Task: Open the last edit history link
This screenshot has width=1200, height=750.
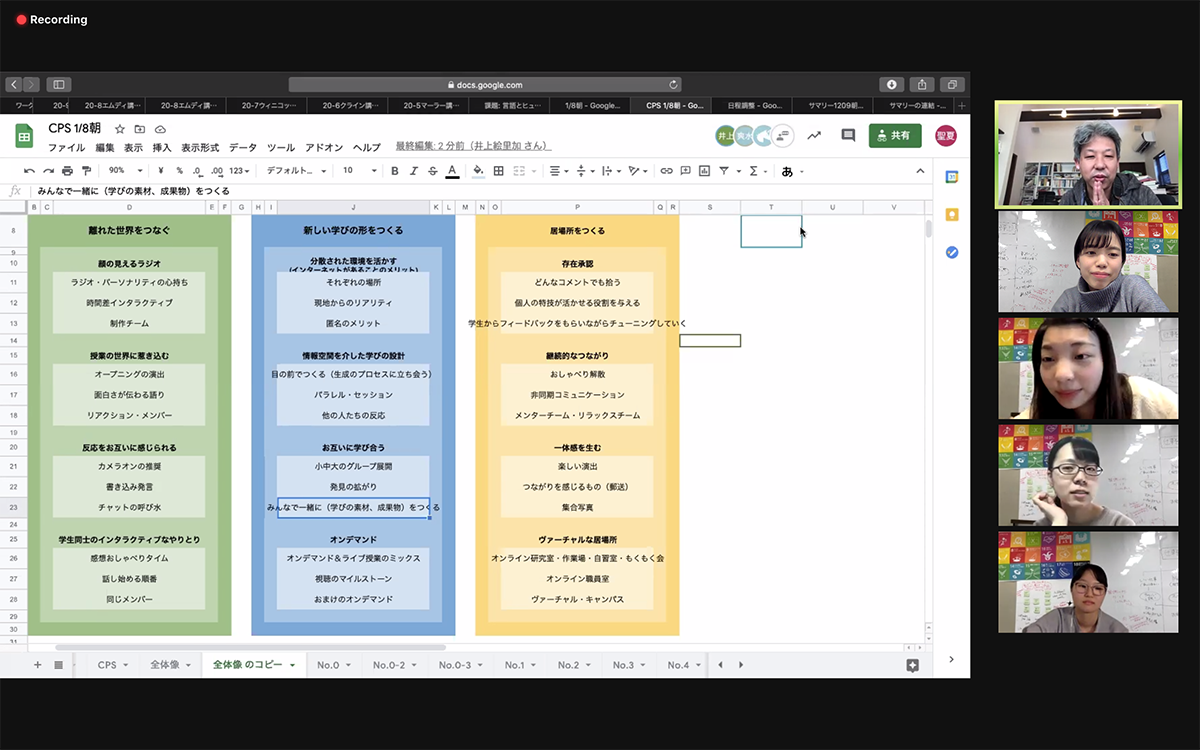Action: pos(473,147)
